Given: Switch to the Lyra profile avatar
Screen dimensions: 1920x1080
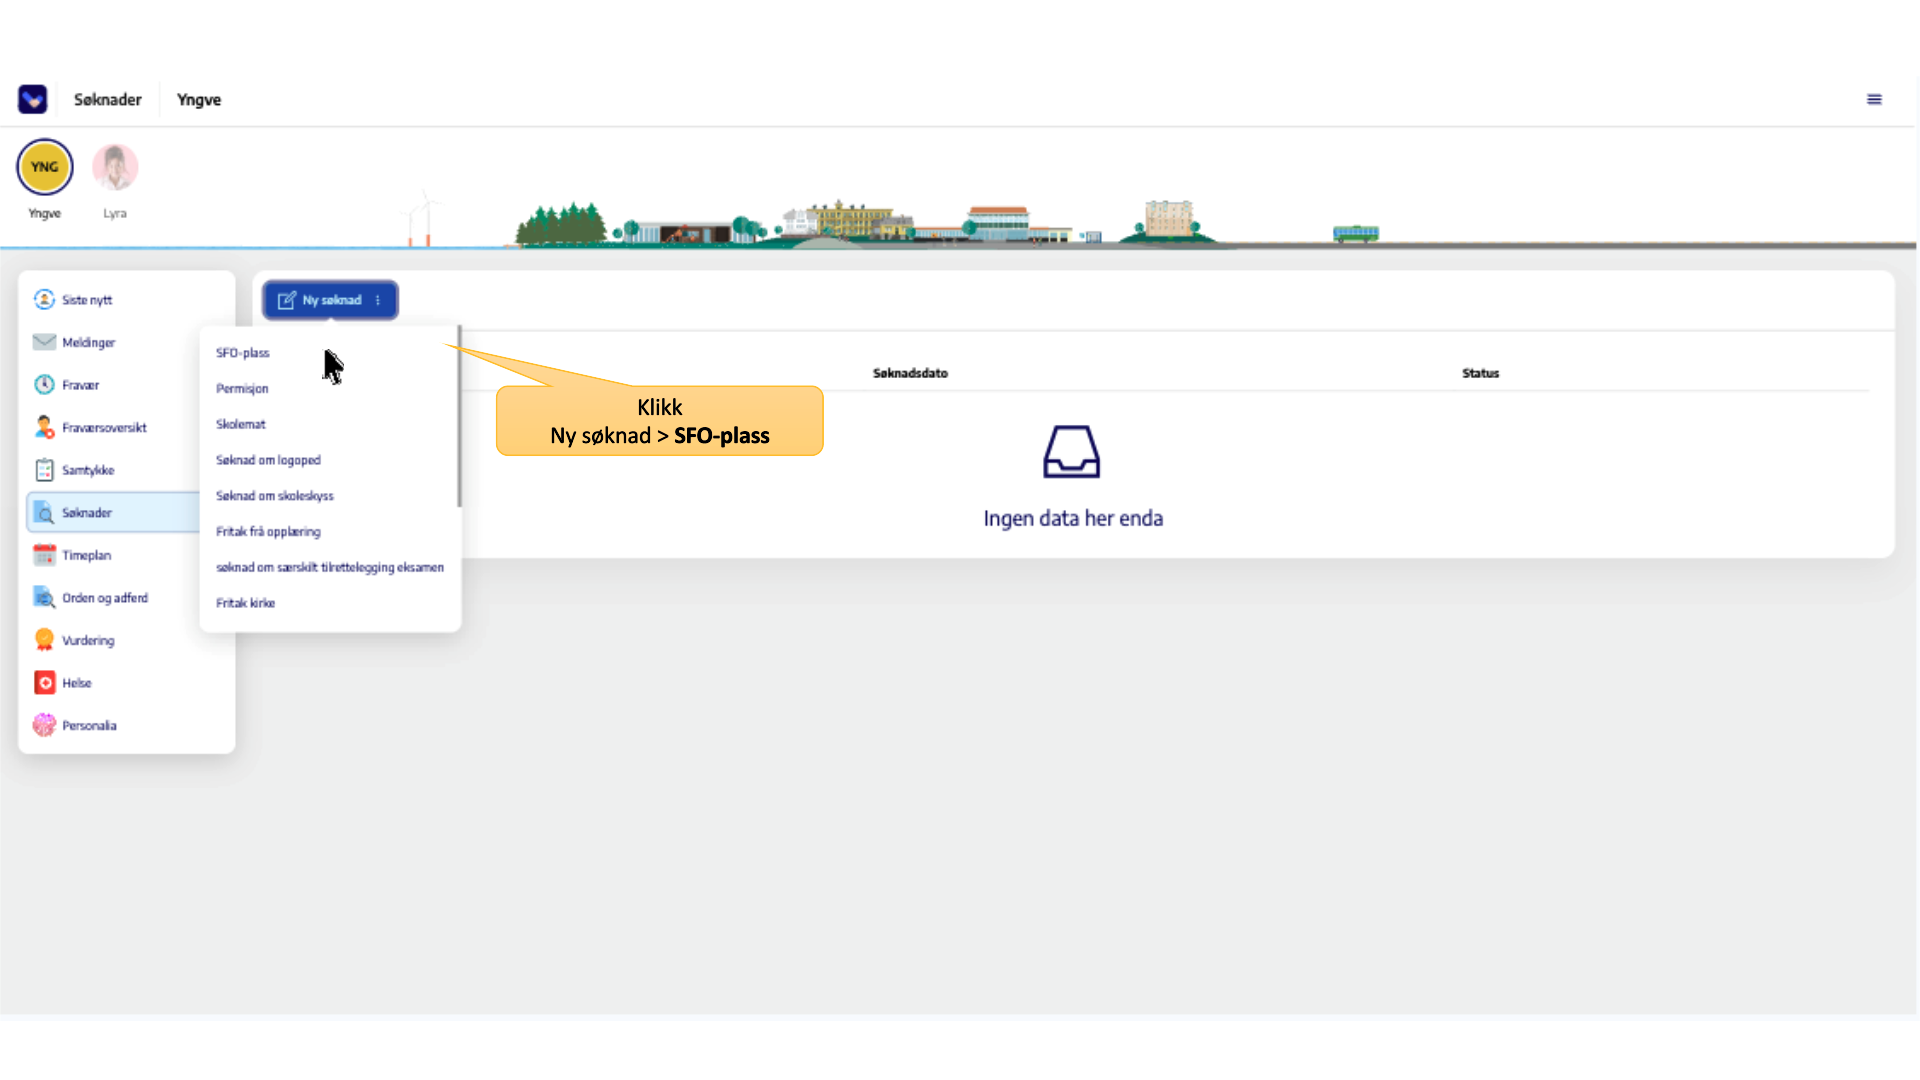Looking at the screenshot, I should (x=115, y=167).
